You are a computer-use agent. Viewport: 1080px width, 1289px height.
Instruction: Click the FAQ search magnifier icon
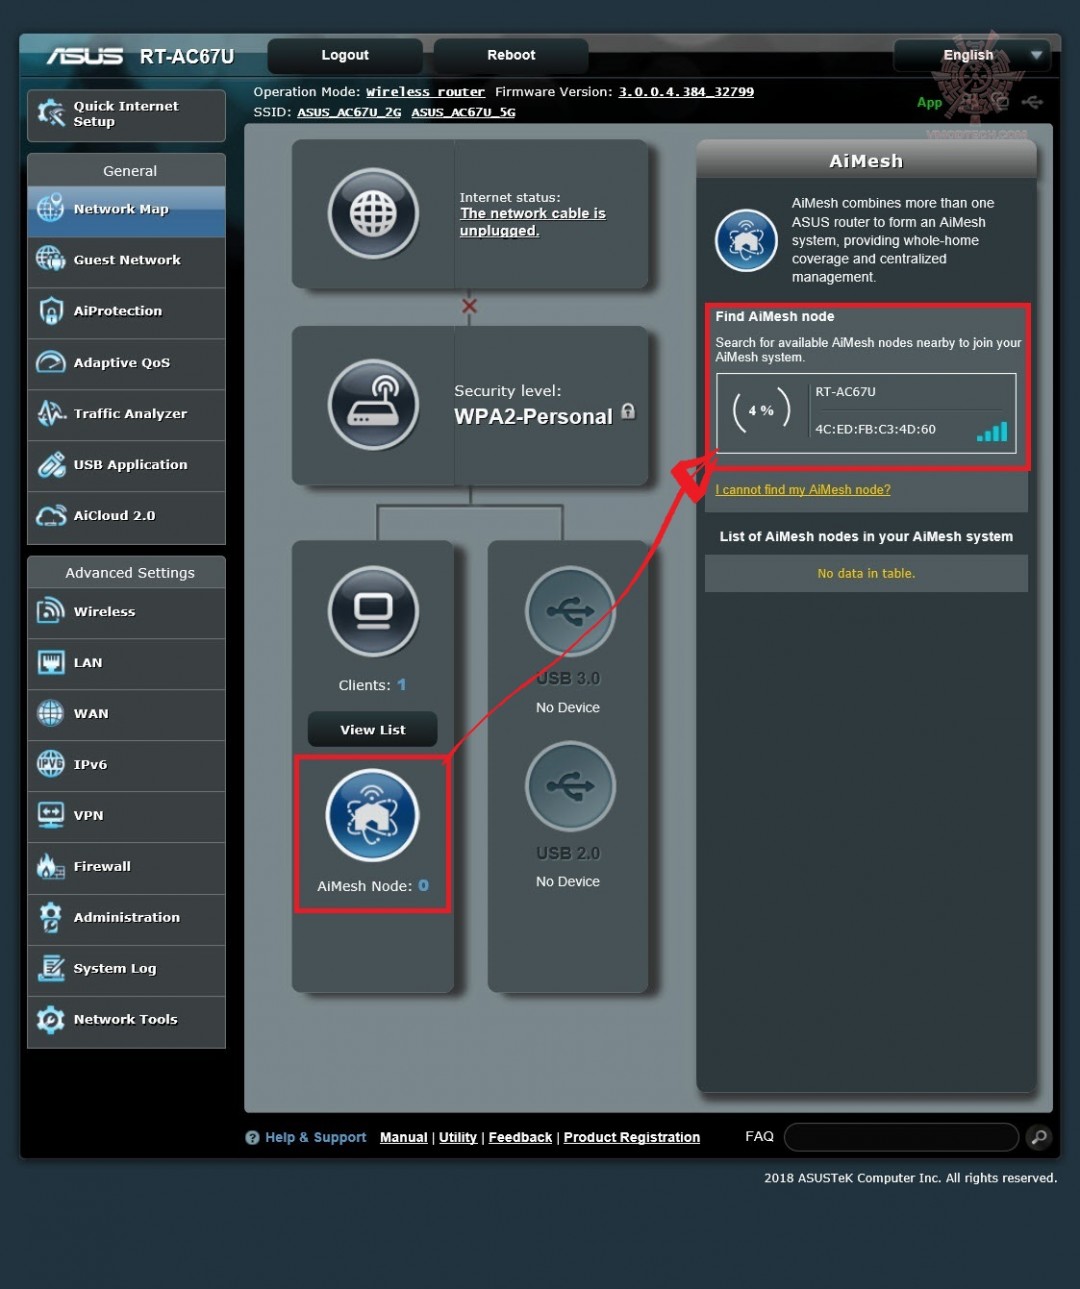tap(1039, 1137)
